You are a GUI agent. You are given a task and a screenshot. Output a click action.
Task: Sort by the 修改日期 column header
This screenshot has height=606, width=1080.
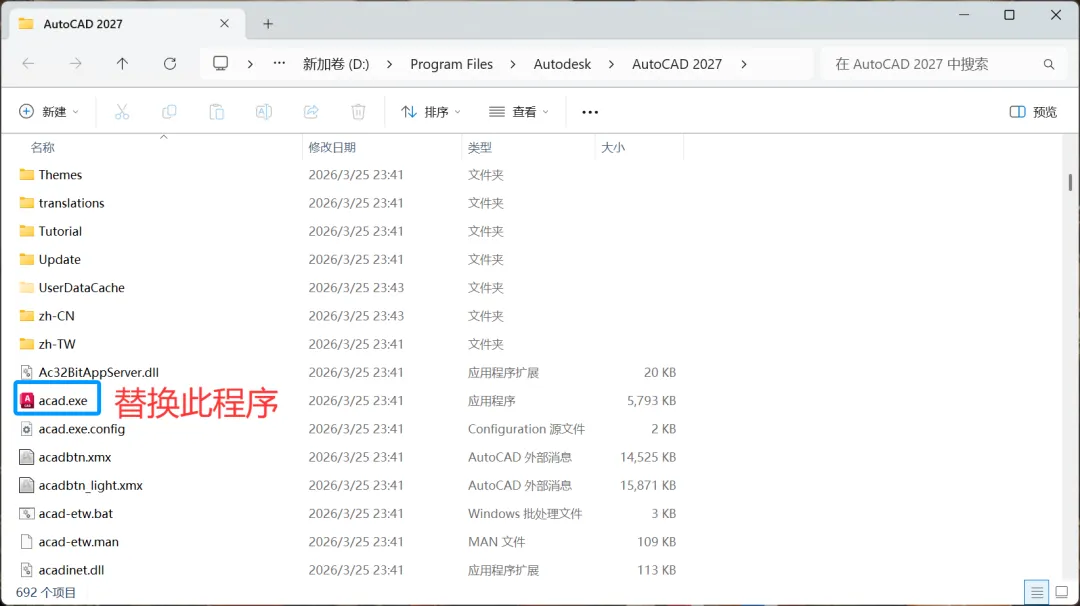pyautogui.click(x=332, y=147)
